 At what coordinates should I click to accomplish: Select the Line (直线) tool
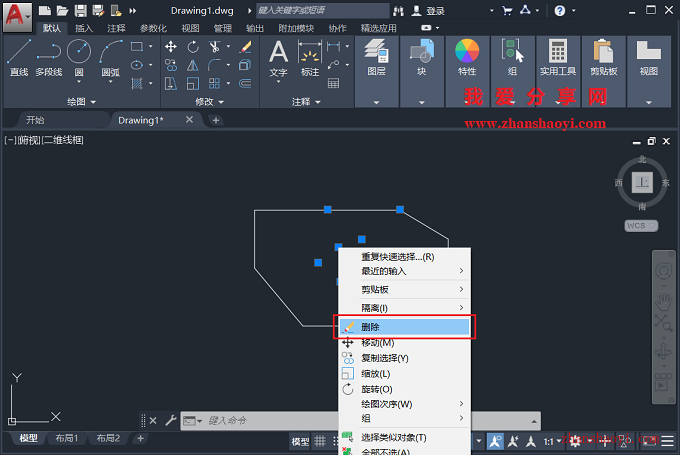(19, 58)
